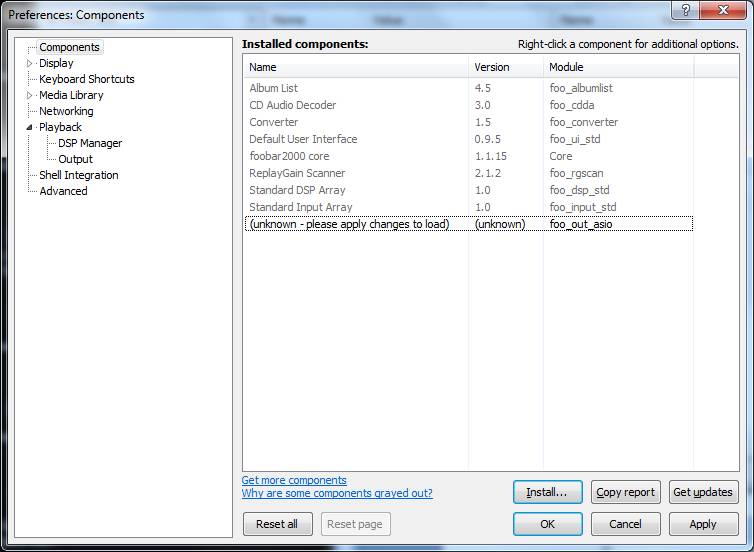Select the CD Audio Decoder component
Image resolution: width=754 pixels, height=552 pixels.
tap(469, 105)
